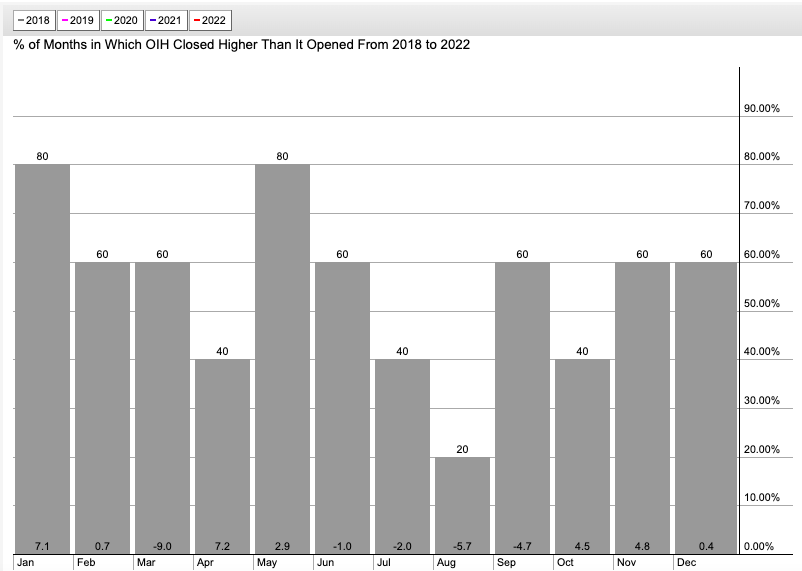The height and width of the screenshot is (571, 802).
Task: Click the Jun axis label
Action: pyautogui.click(x=325, y=562)
